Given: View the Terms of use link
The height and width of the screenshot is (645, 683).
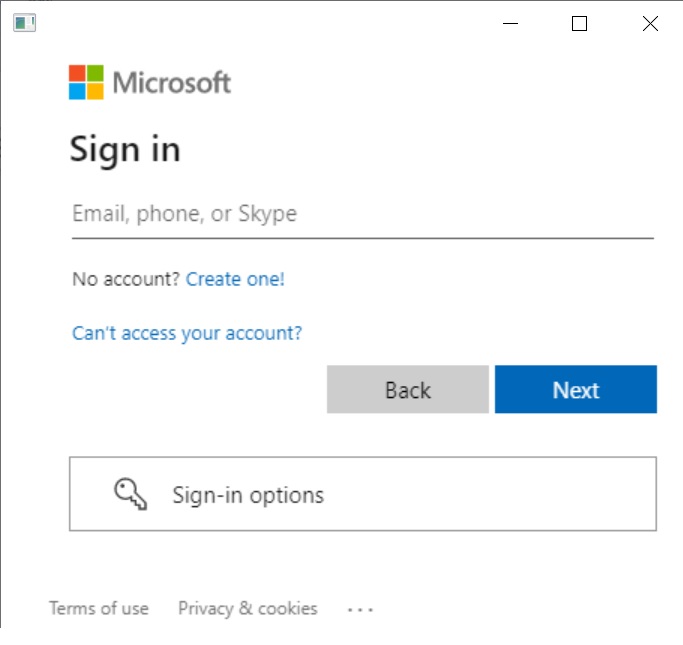Looking at the screenshot, I should pyautogui.click(x=99, y=608).
